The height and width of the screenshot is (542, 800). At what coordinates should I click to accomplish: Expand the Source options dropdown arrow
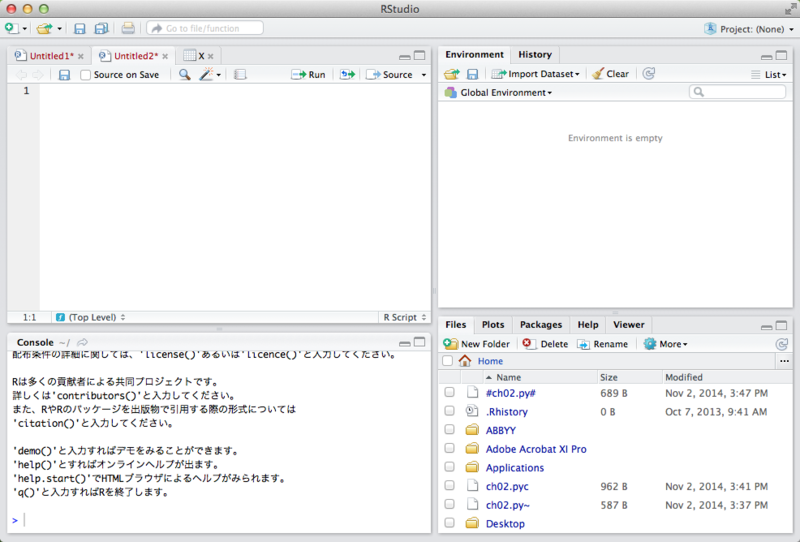coord(423,75)
